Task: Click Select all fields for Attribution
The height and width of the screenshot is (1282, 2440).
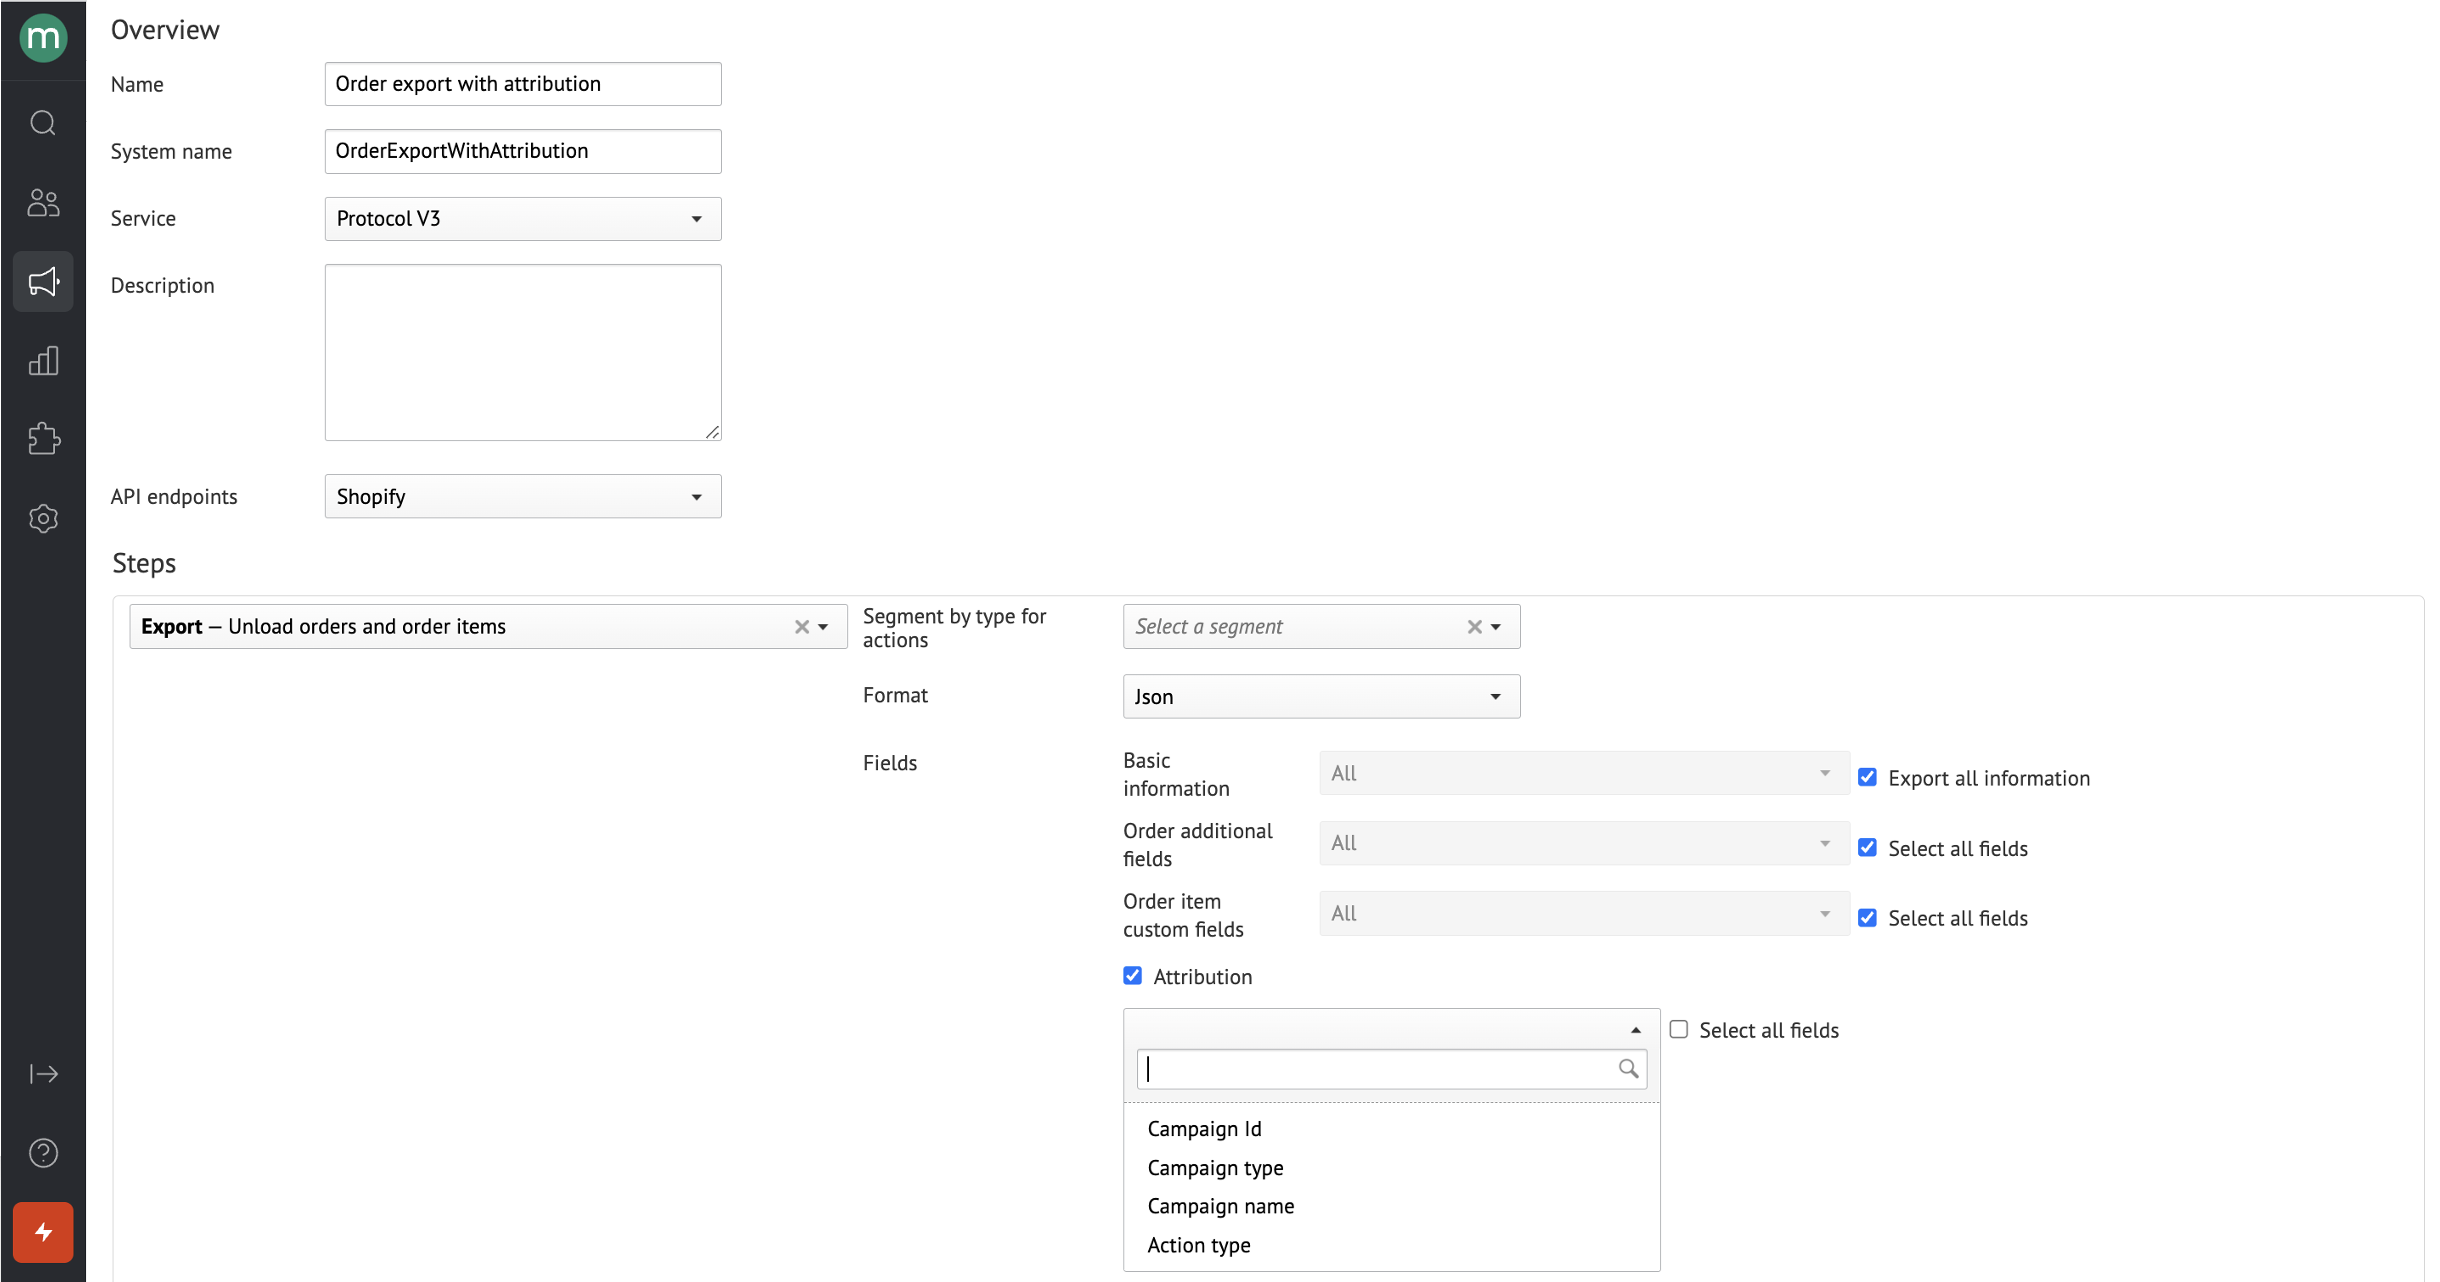Action: pyautogui.click(x=1680, y=1030)
